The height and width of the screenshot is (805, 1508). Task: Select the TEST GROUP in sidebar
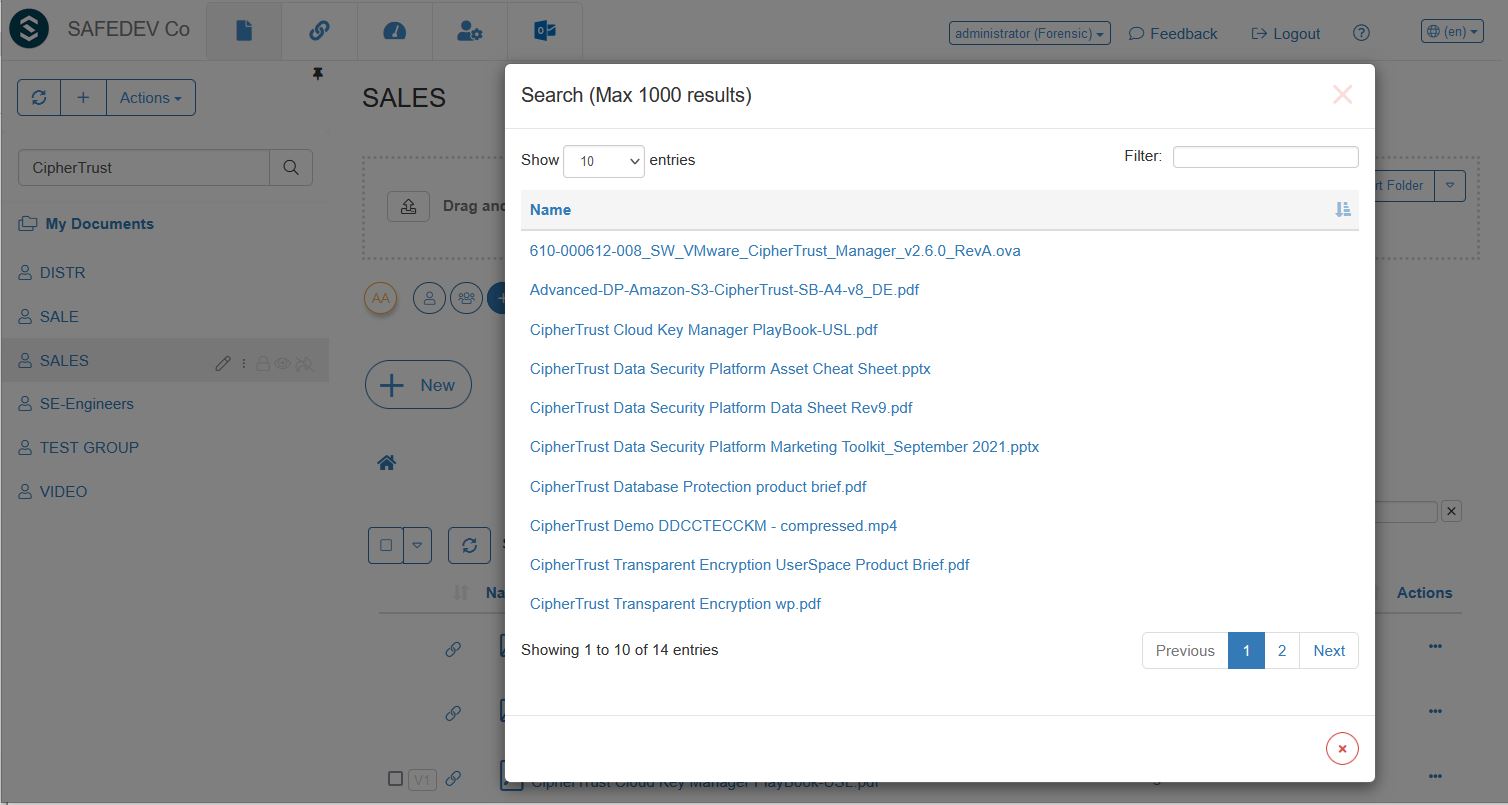click(89, 448)
